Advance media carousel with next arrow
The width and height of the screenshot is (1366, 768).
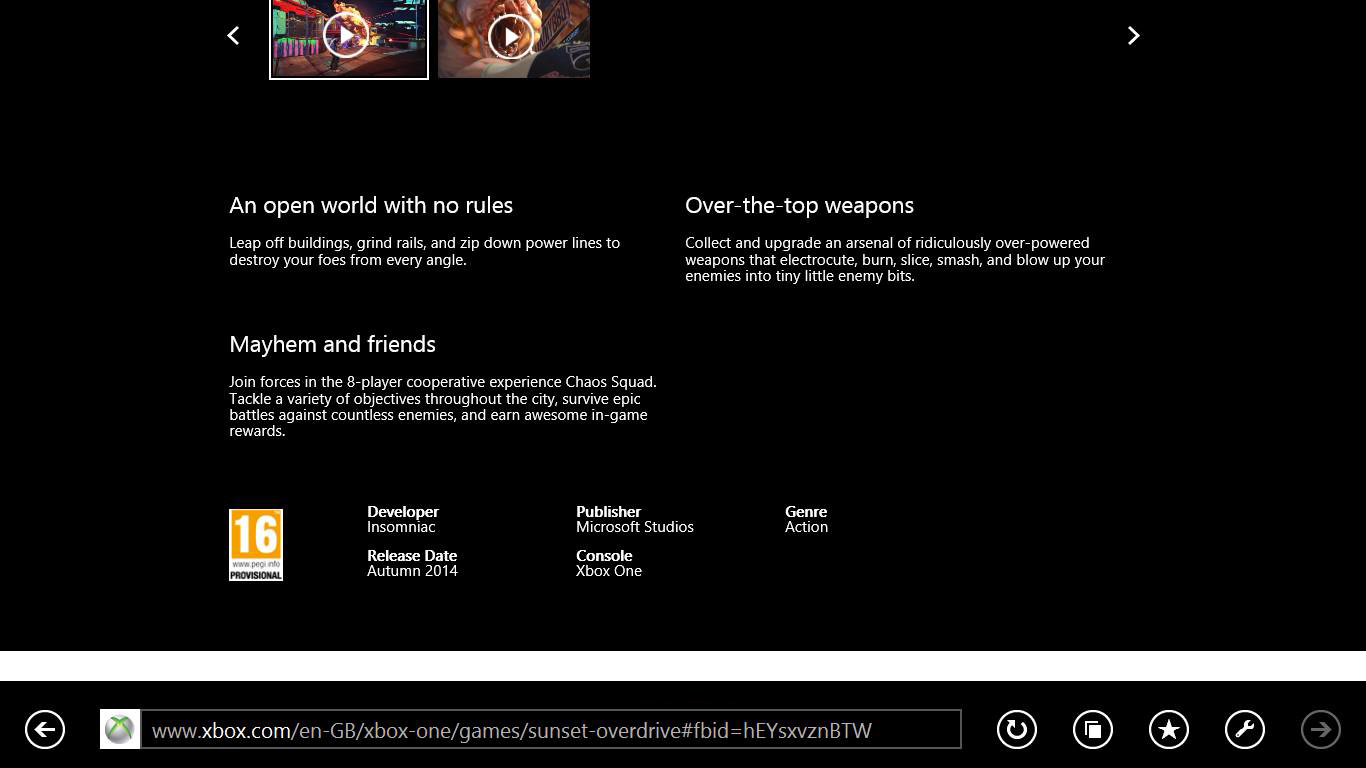pos(1133,36)
